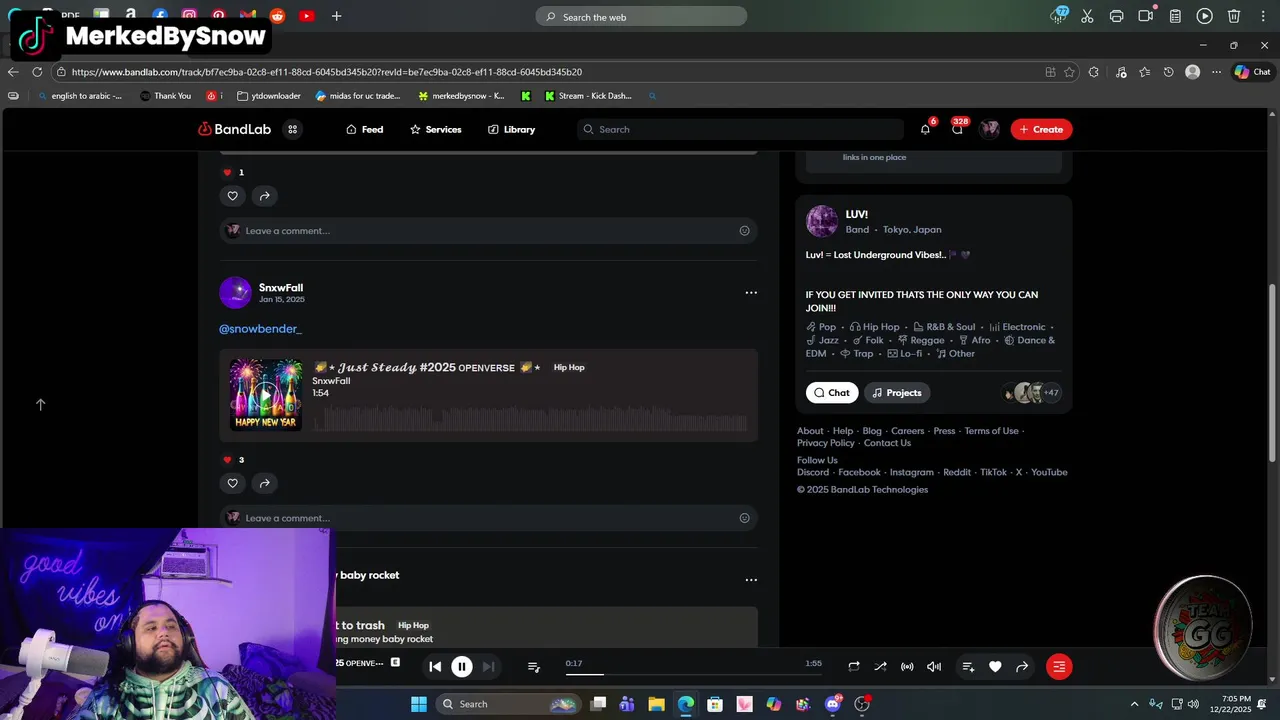Open the profile avatar menu in BandLab header
This screenshot has height=720, width=1280.
[x=989, y=129]
